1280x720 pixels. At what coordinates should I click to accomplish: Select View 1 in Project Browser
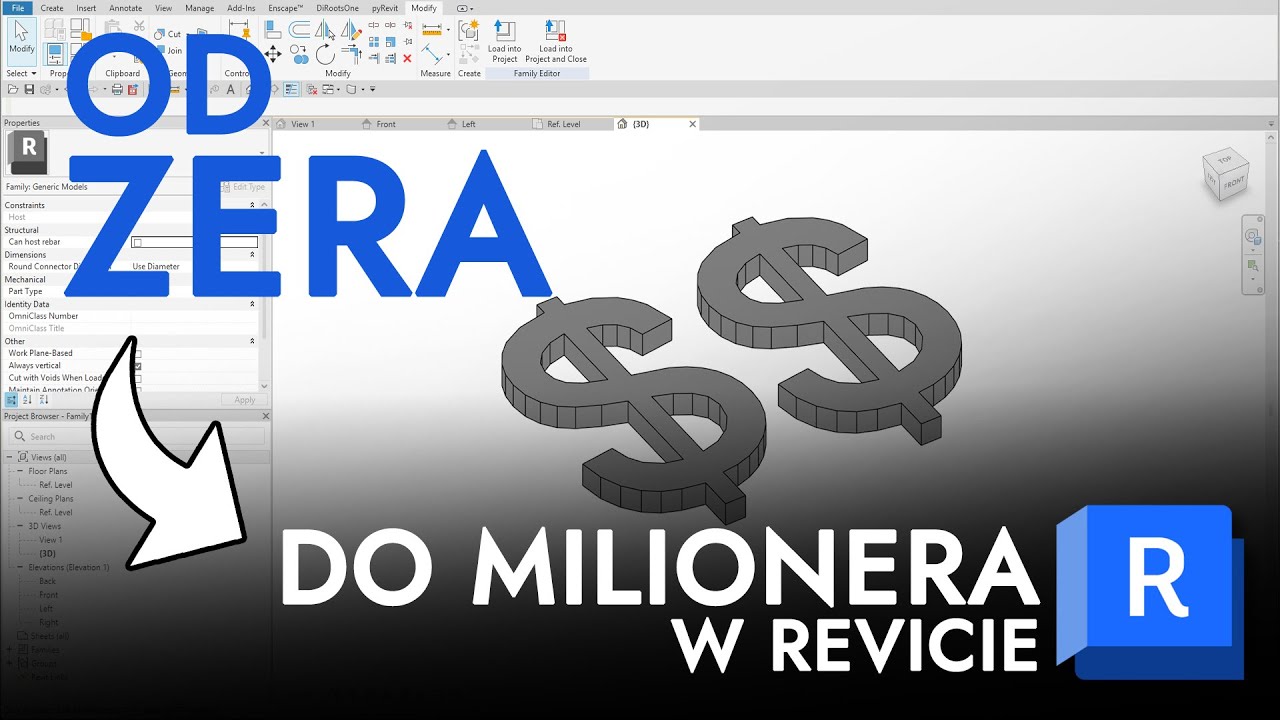(50, 540)
